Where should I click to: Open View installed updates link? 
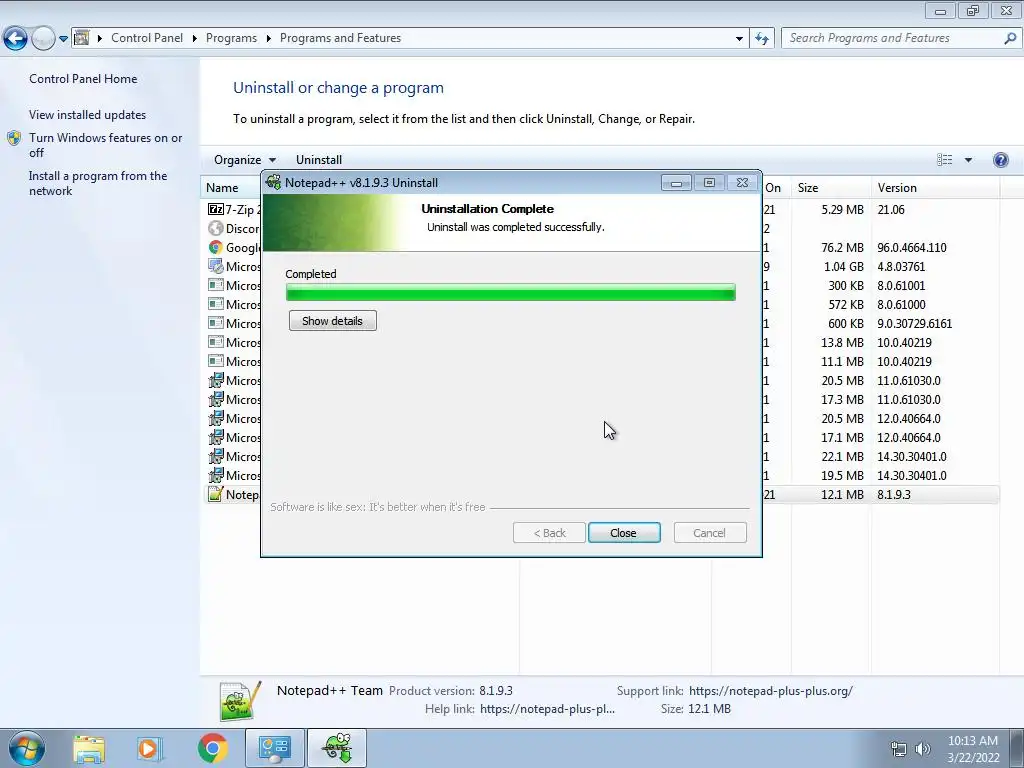pyautogui.click(x=88, y=115)
